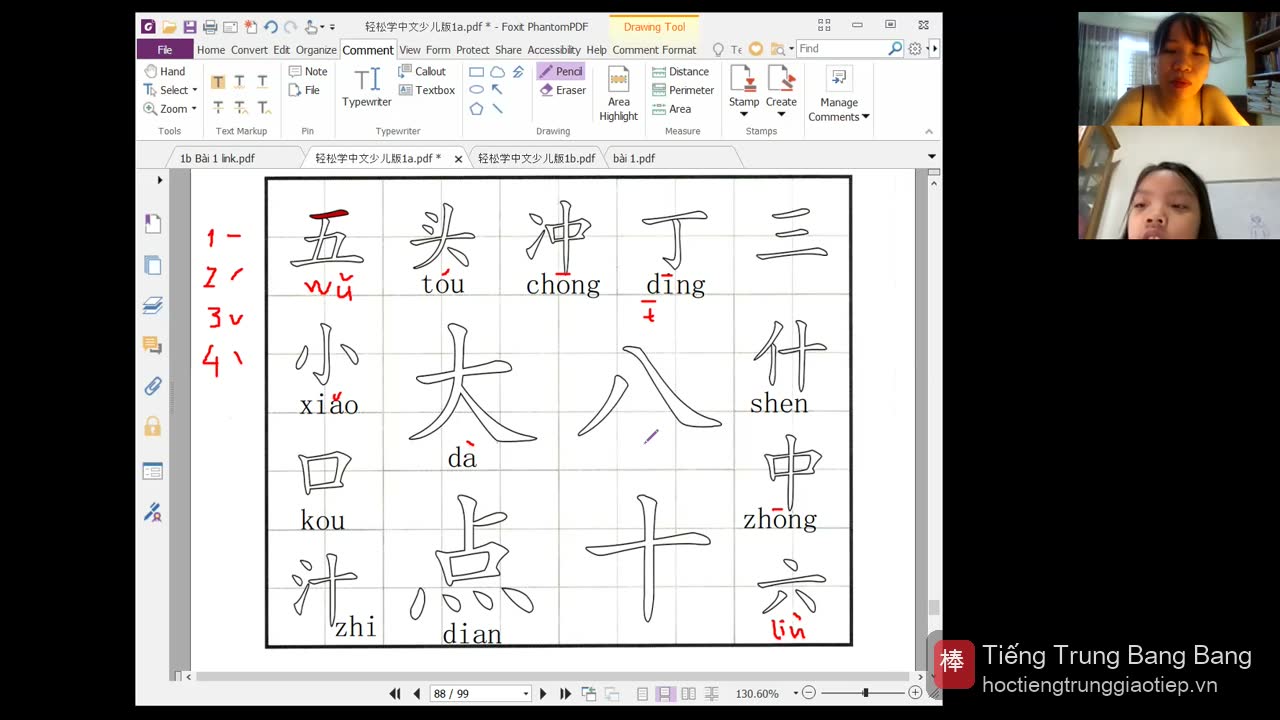Pick the Cloud shape tool
Viewport: 1280px width, 720px height.
pos(497,72)
